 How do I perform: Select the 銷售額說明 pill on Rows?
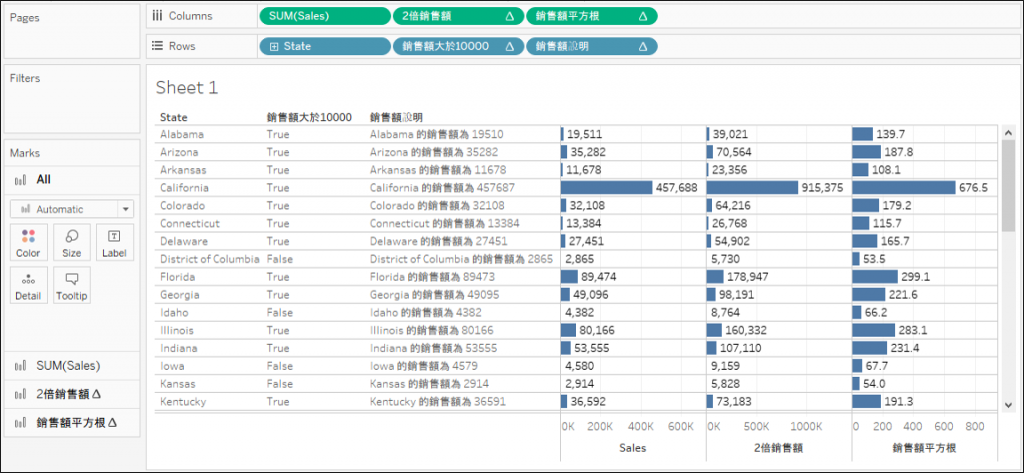(x=592, y=46)
